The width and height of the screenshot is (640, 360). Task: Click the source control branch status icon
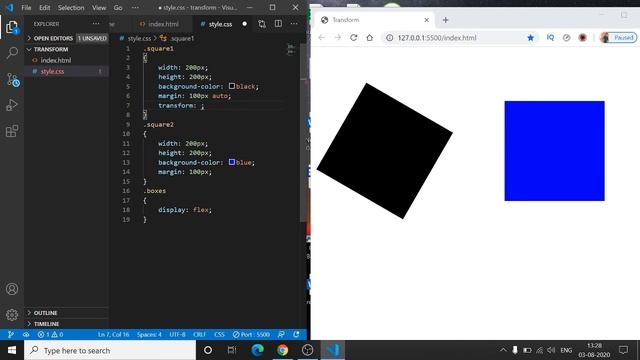11,334
